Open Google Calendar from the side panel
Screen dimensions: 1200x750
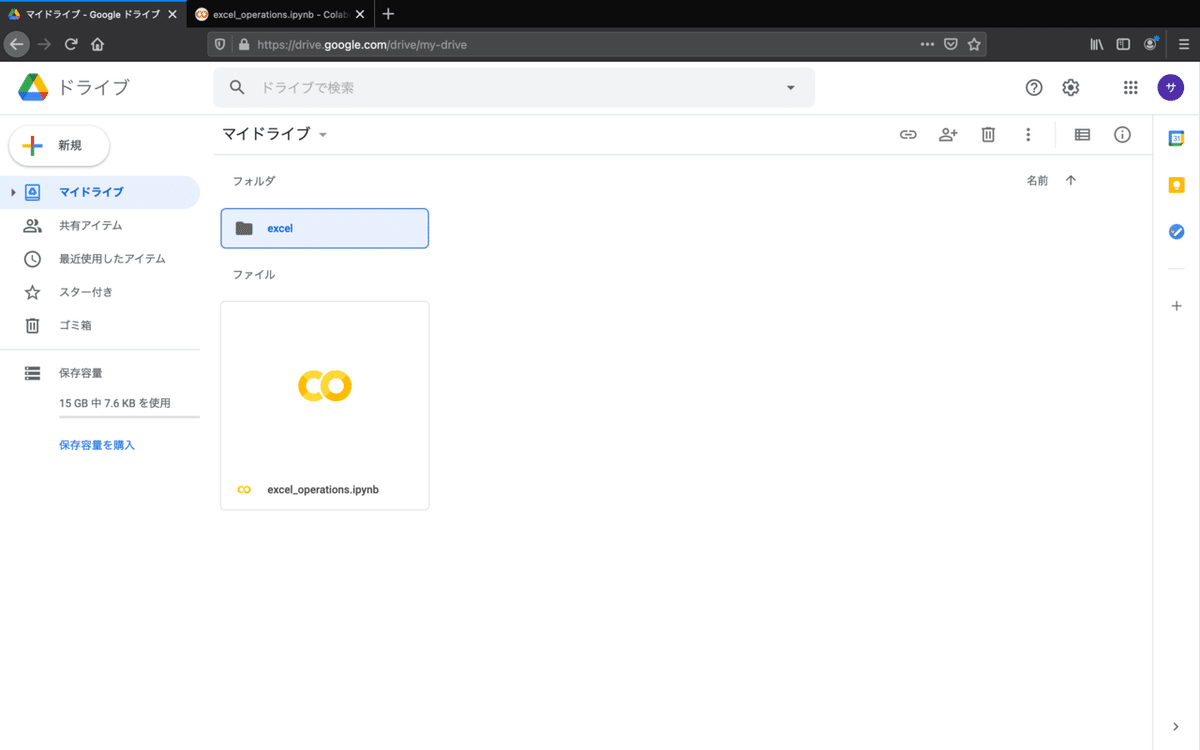1176,136
